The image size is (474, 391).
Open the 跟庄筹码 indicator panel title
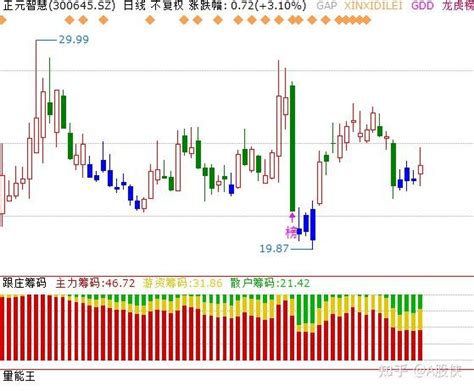tap(24, 283)
